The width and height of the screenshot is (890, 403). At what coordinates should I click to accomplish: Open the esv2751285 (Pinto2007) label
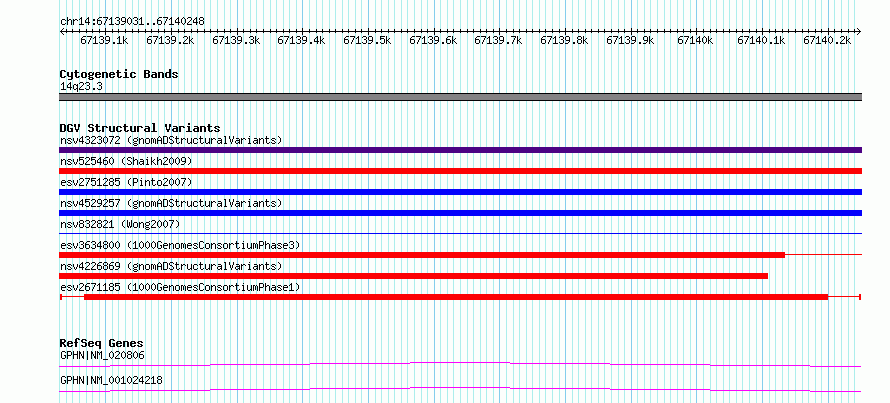tap(126, 182)
